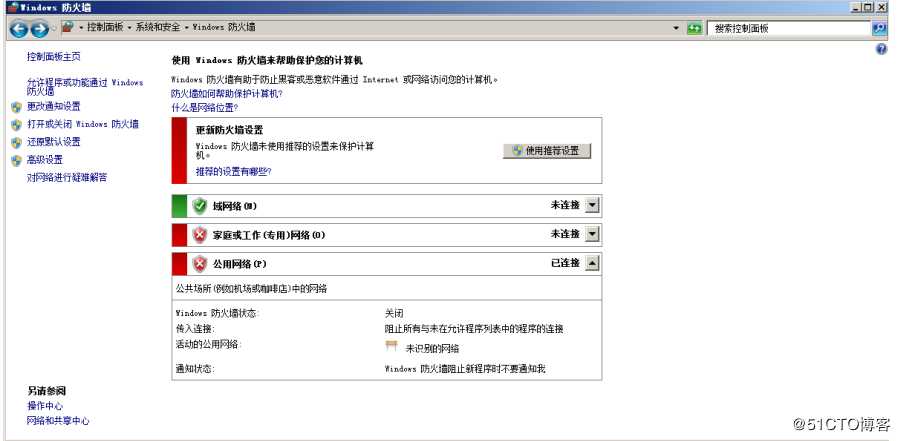Screen dimensions: 900x441
Task: Open 高级设置 link
Action: point(45,160)
